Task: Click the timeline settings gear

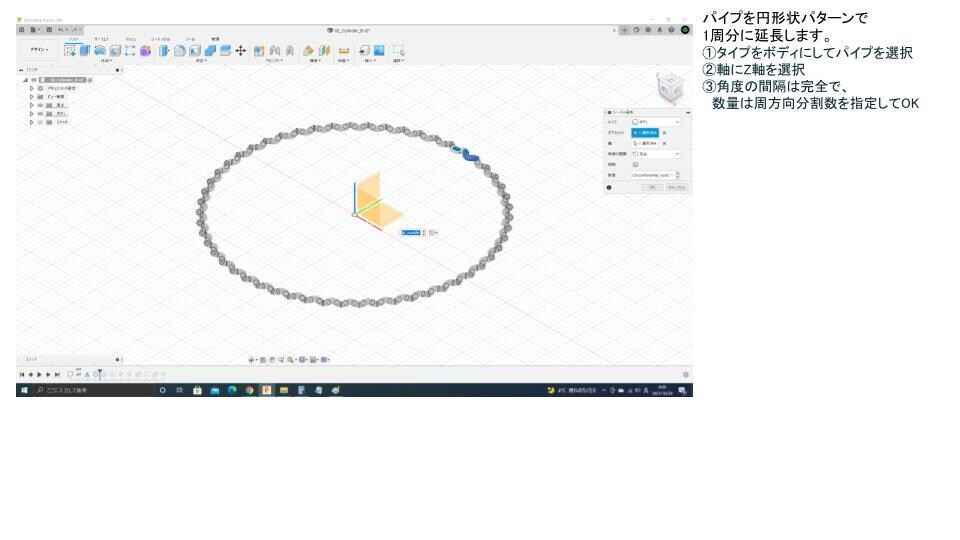Action: click(686, 374)
